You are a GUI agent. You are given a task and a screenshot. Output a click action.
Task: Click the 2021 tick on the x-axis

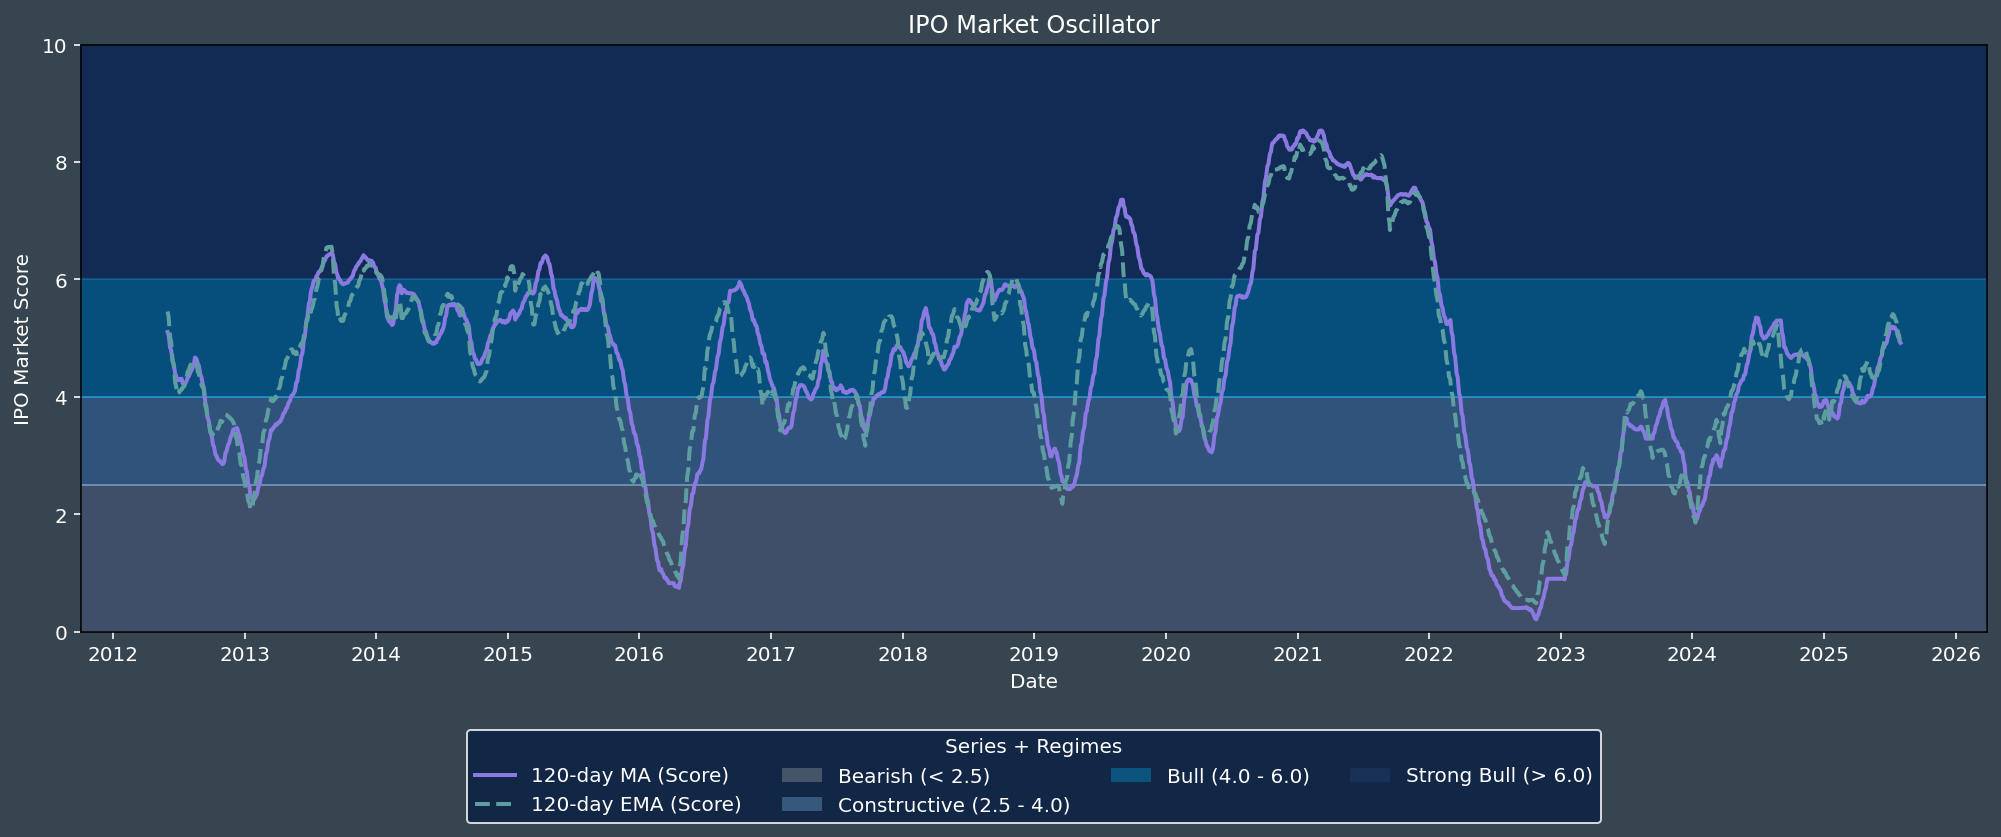tap(1297, 655)
